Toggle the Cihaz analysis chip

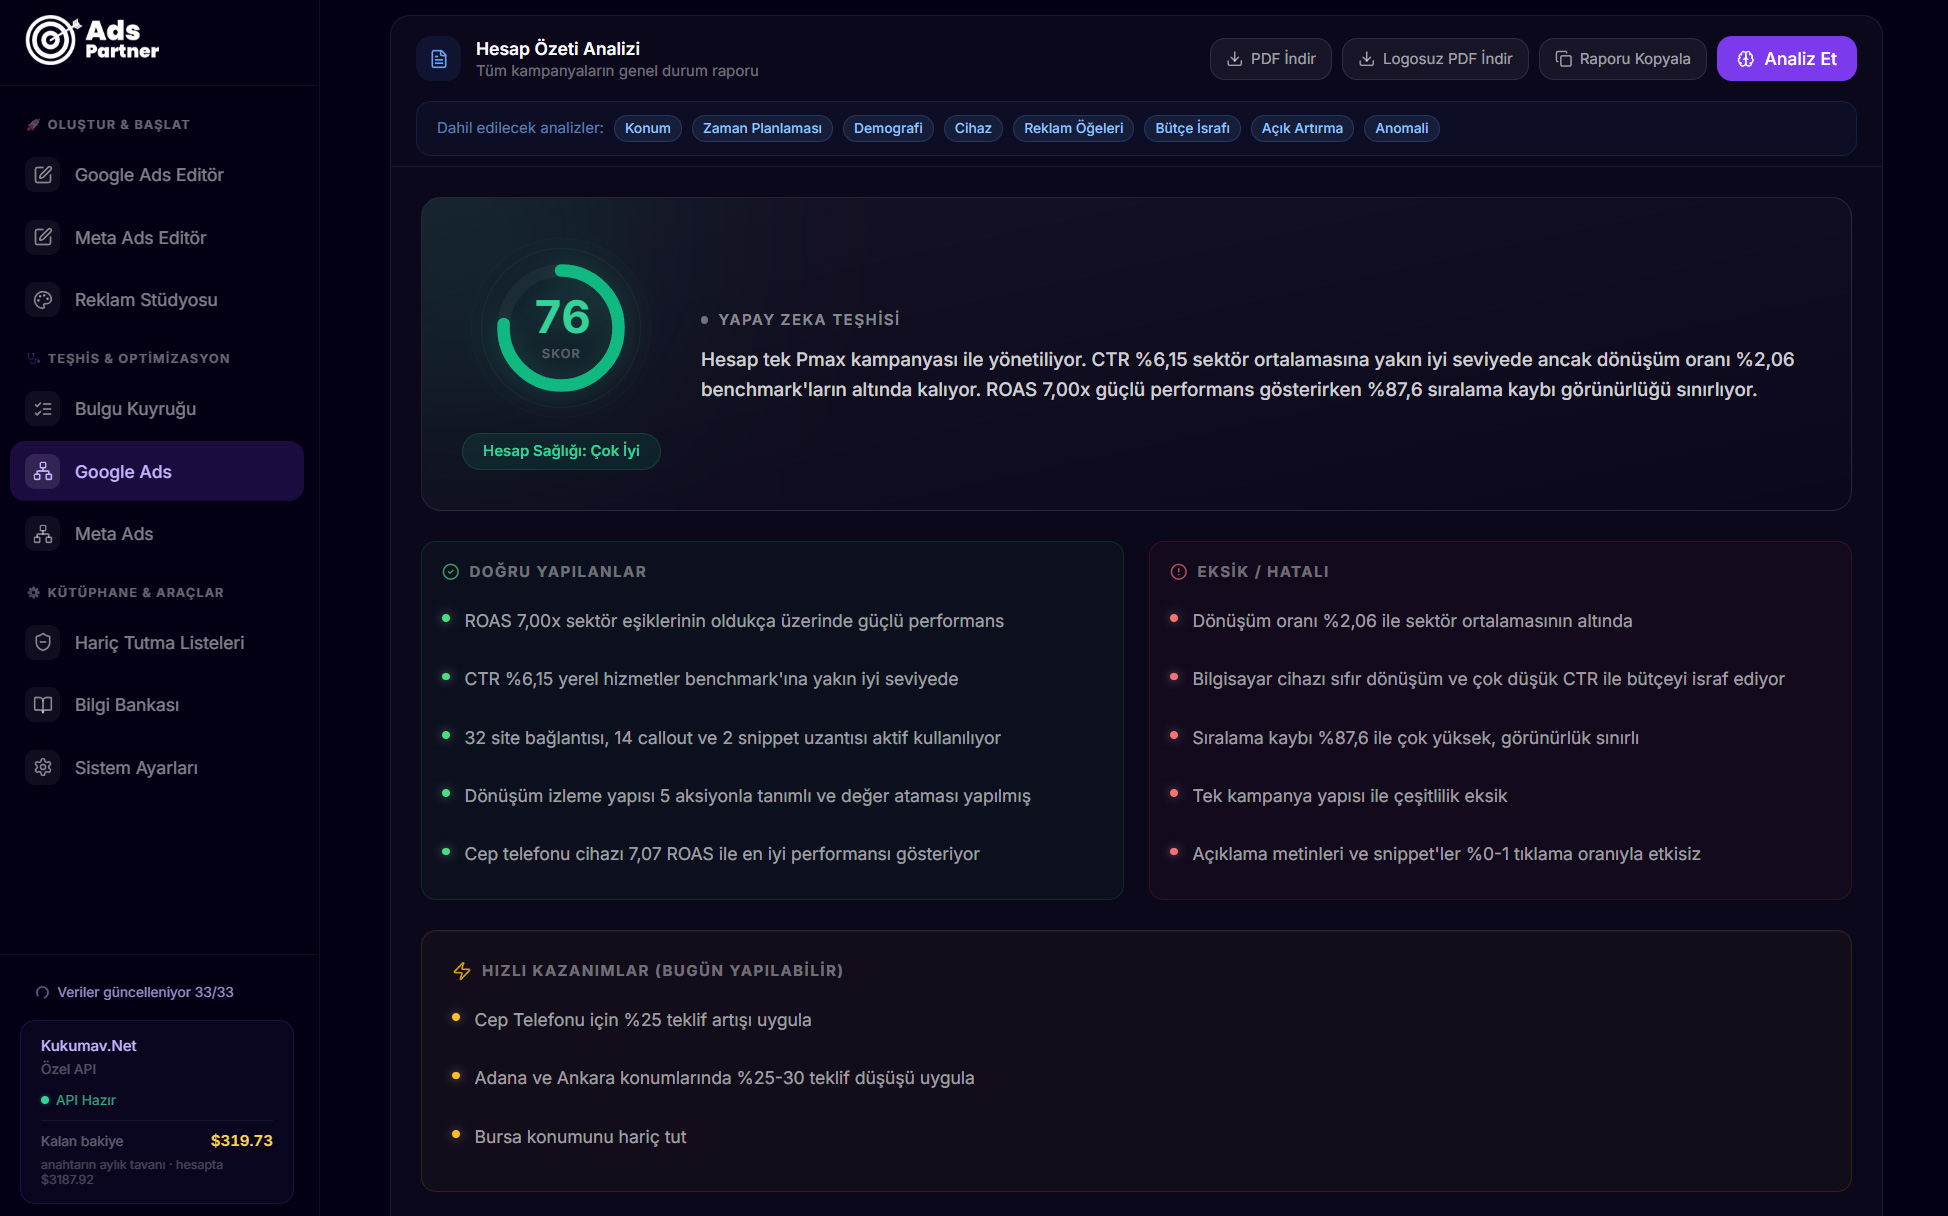click(x=973, y=128)
